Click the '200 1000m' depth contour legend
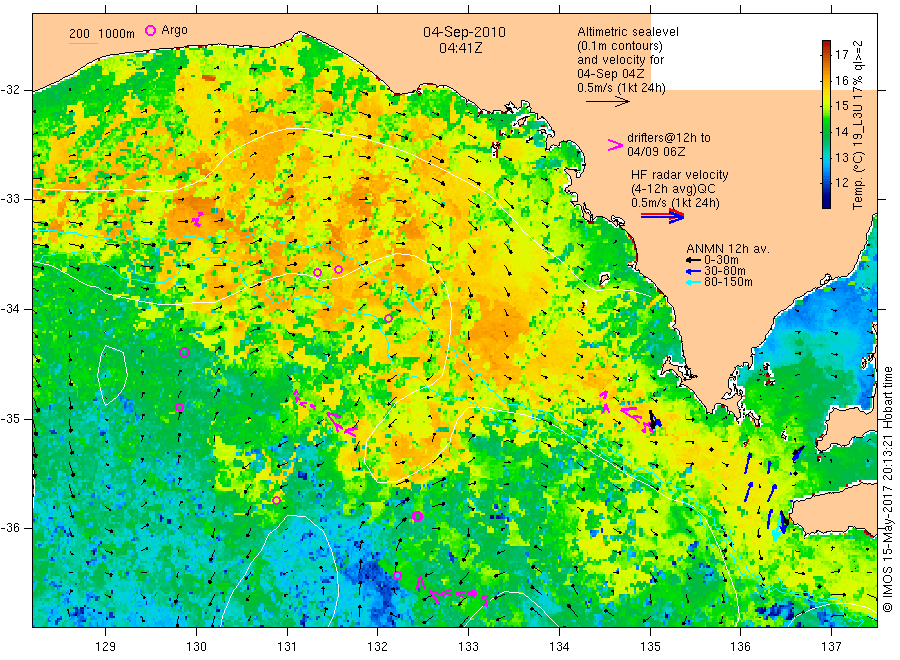The height and width of the screenshot is (660, 900). pos(102,34)
